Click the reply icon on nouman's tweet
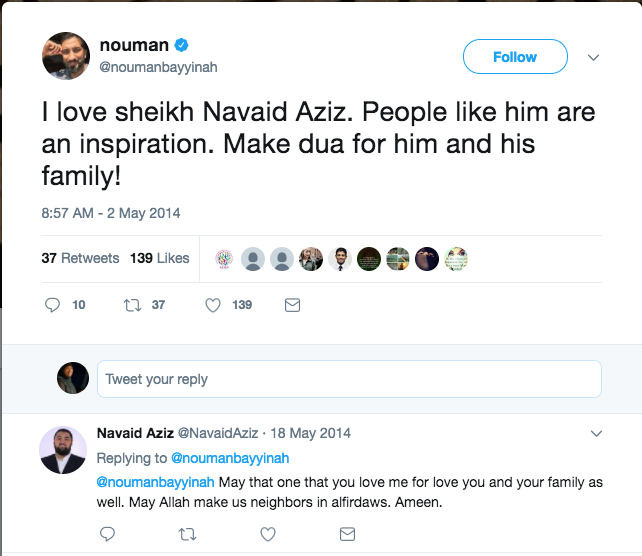Screen dimensions: 642x556 click(54, 305)
